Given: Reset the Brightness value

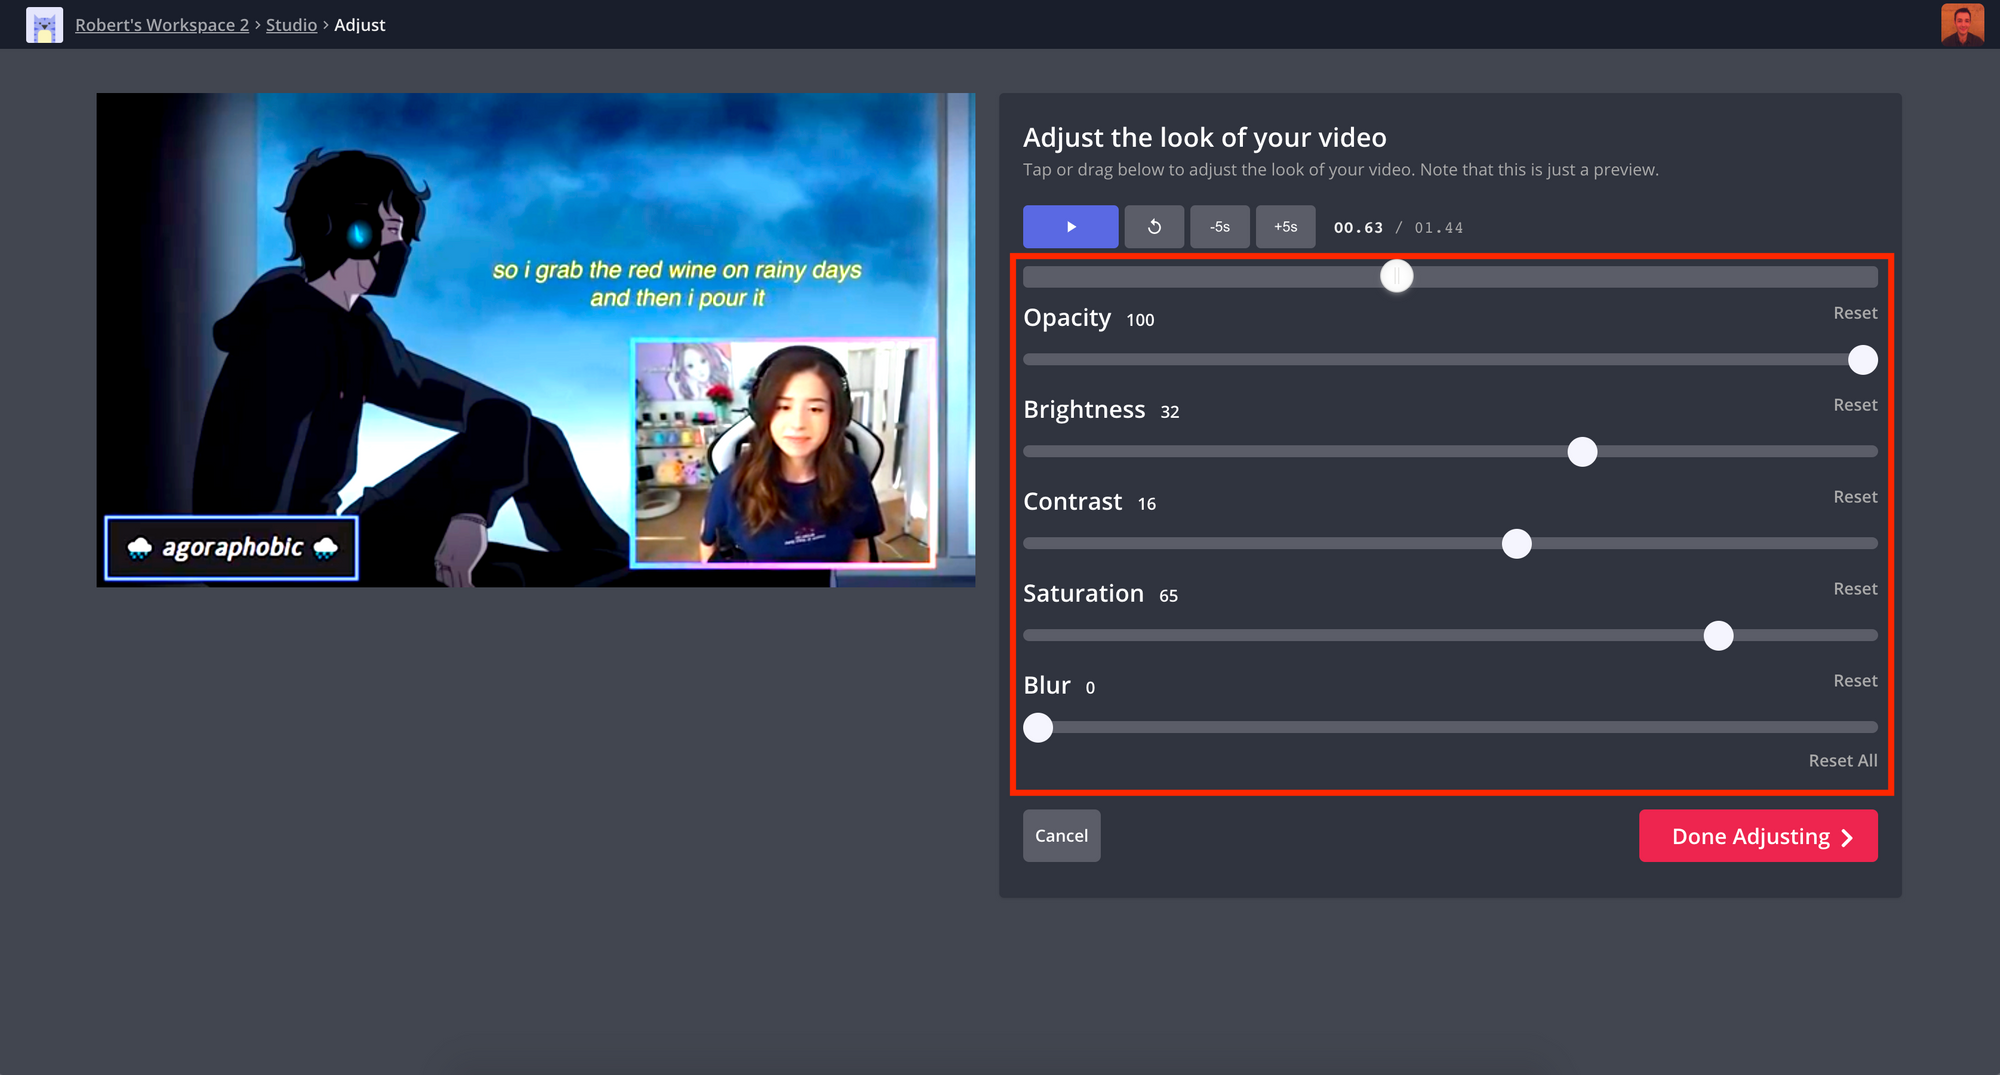Looking at the screenshot, I should pyautogui.click(x=1854, y=405).
